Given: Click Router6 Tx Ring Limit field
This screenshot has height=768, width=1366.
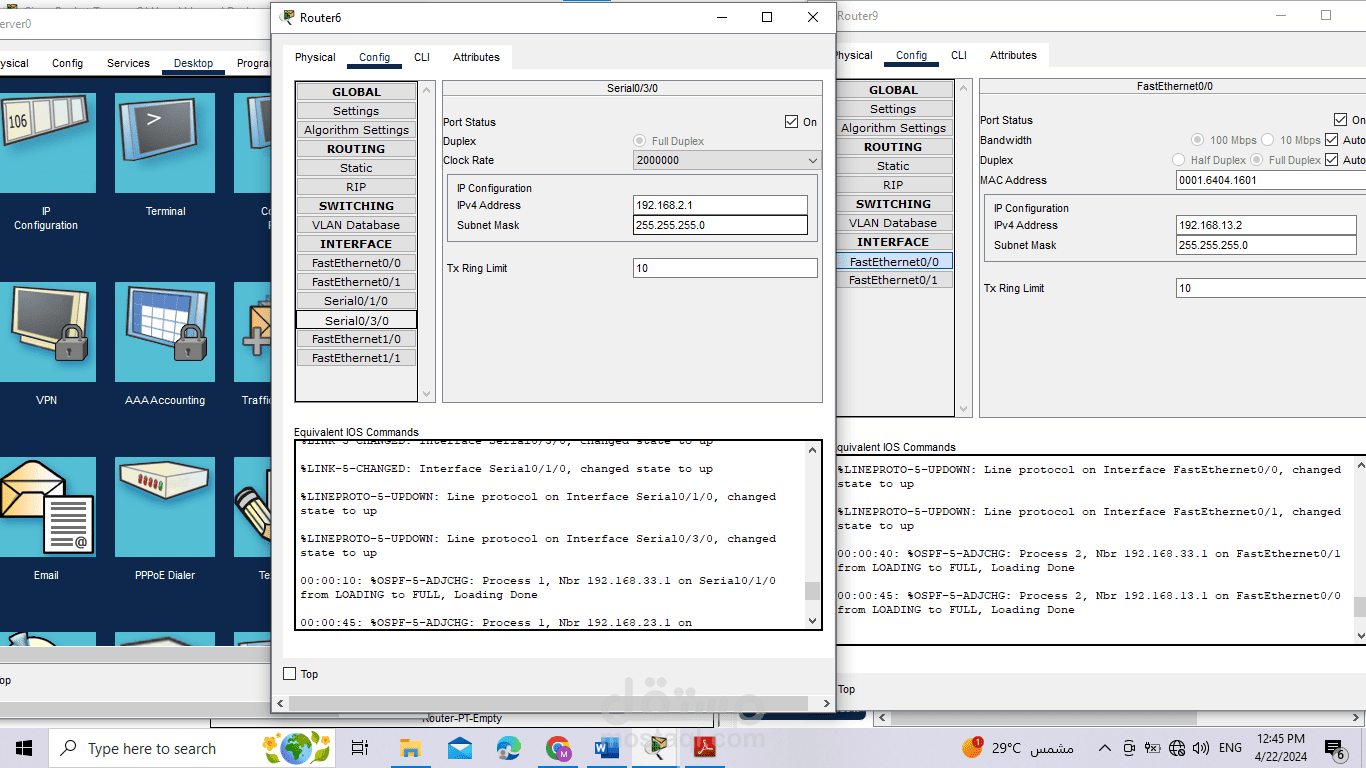Looking at the screenshot, I should pyautogui.click(x=725, y=268).
